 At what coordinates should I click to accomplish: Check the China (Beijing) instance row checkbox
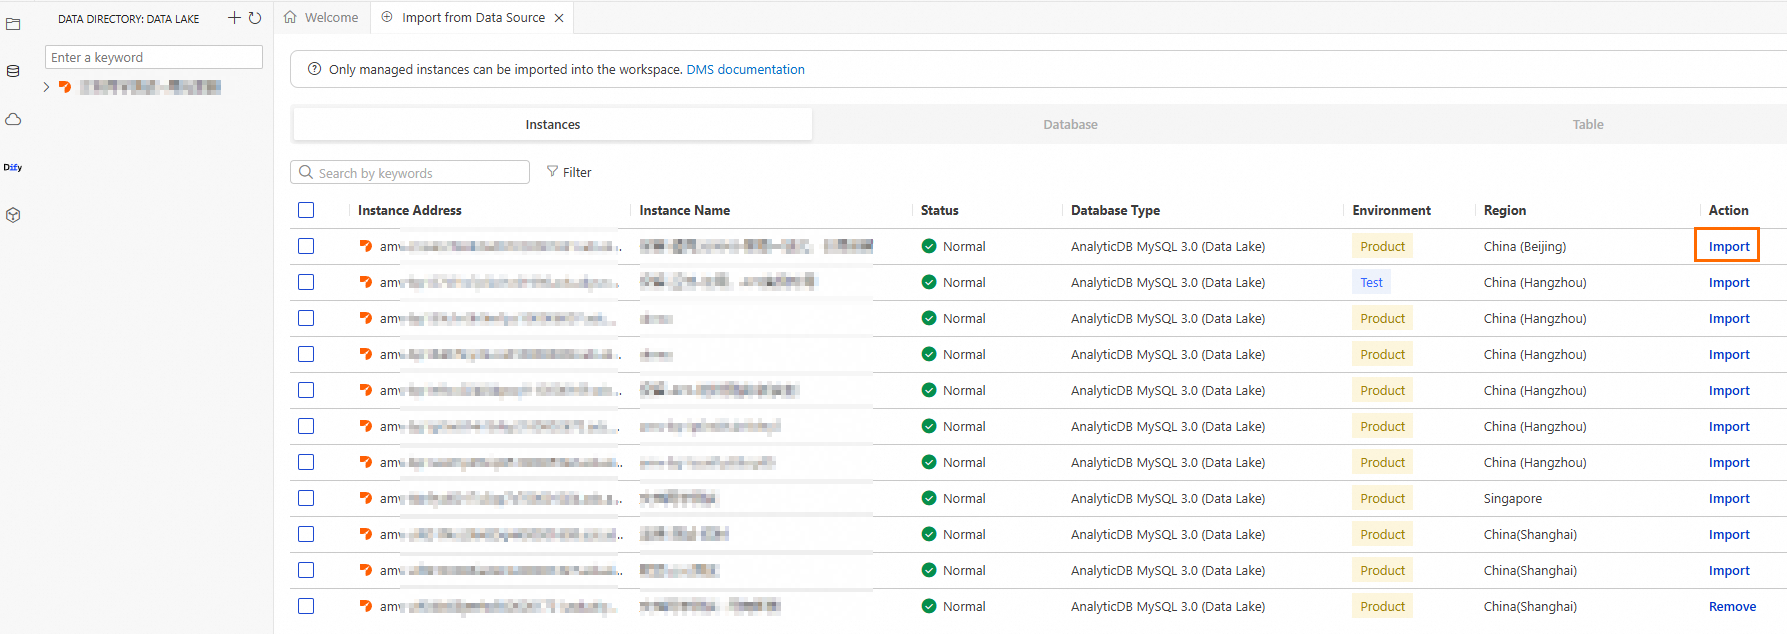306,246
